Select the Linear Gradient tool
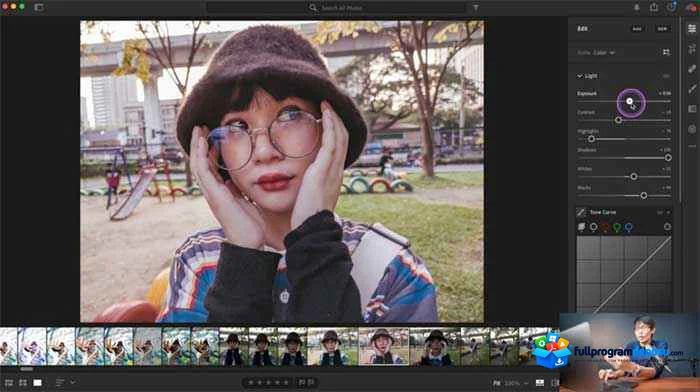This screenshot has height=392, width=700. pos(692,108)
